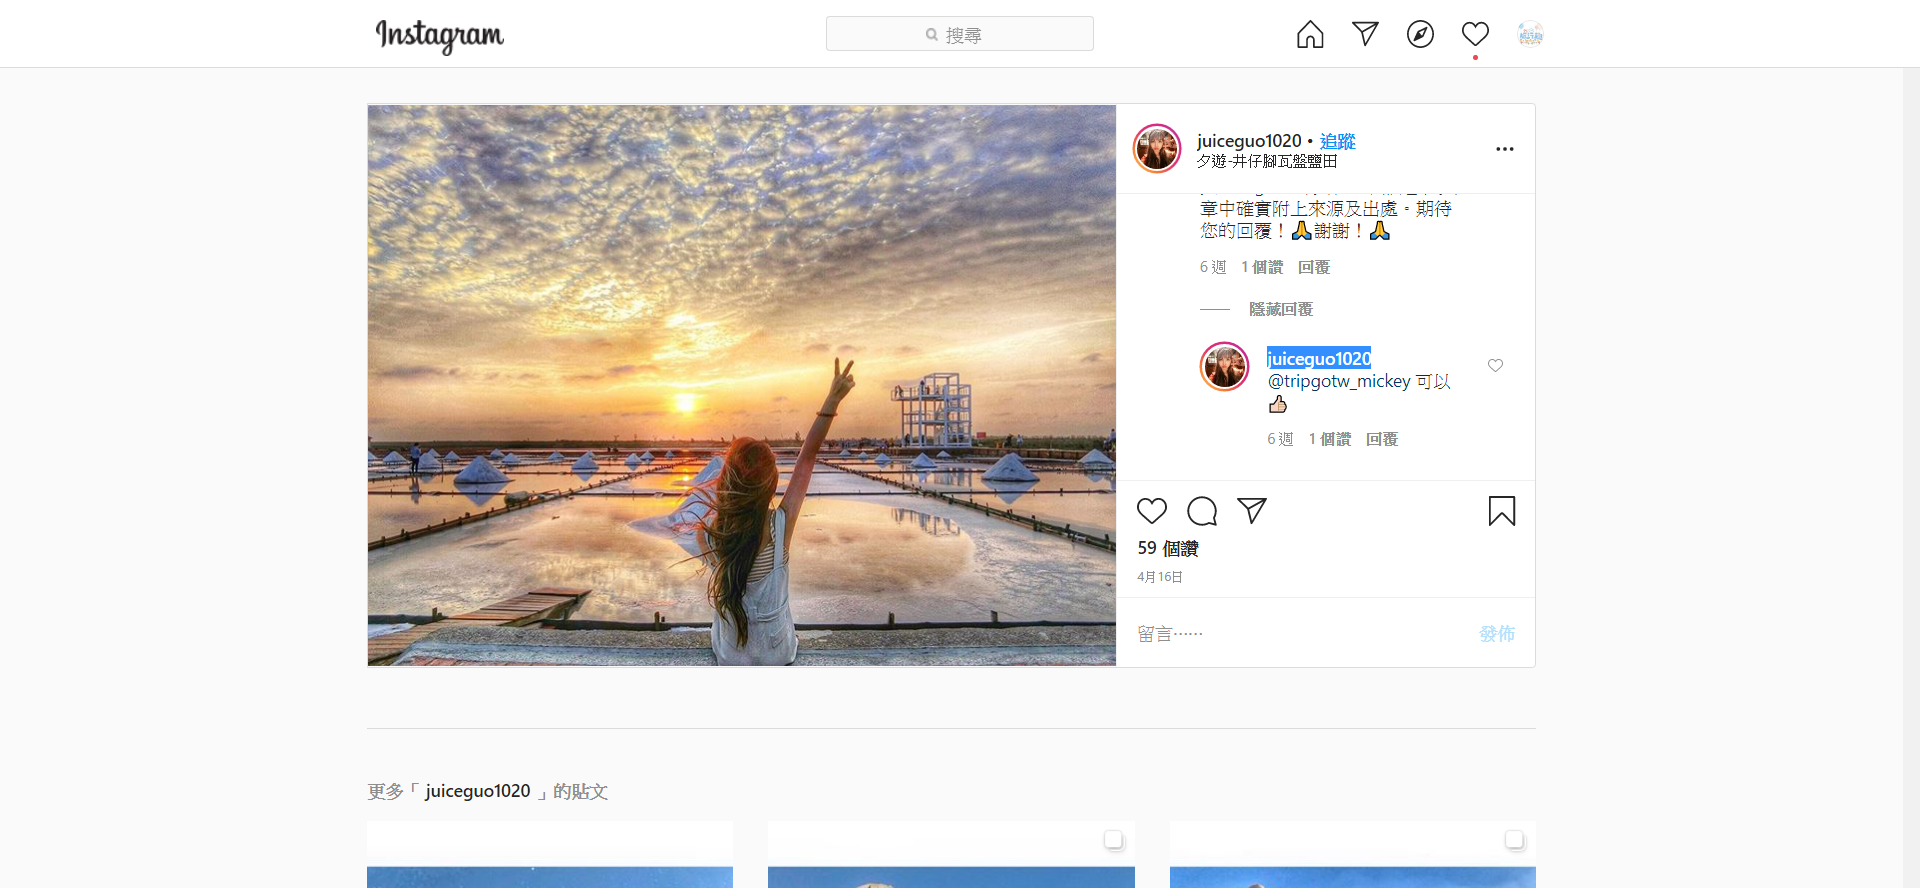Open direct messages paper plane in navbar

[1365, 34]
